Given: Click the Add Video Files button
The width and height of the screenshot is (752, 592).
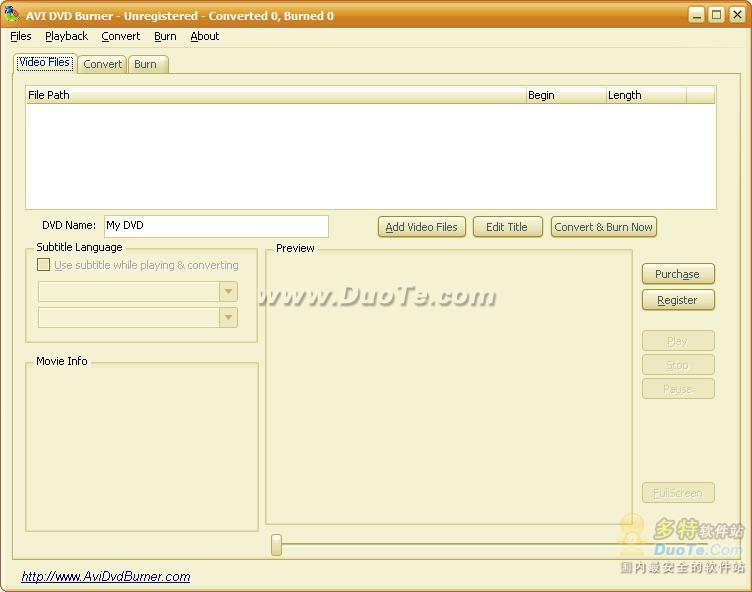Looking at the screenshot, I should click(422, 227).
